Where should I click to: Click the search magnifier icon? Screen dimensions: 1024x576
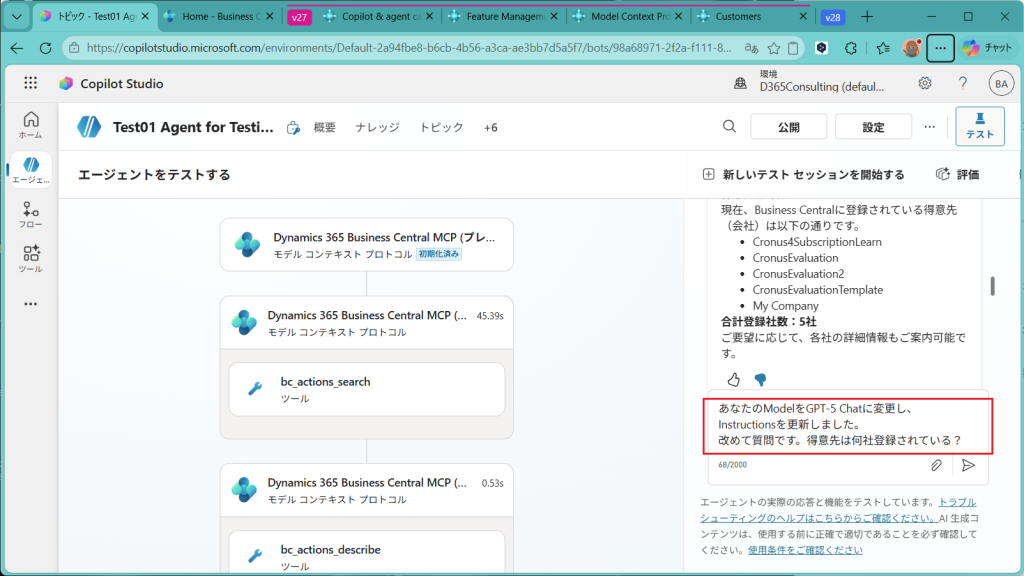(x=730, y=126)
